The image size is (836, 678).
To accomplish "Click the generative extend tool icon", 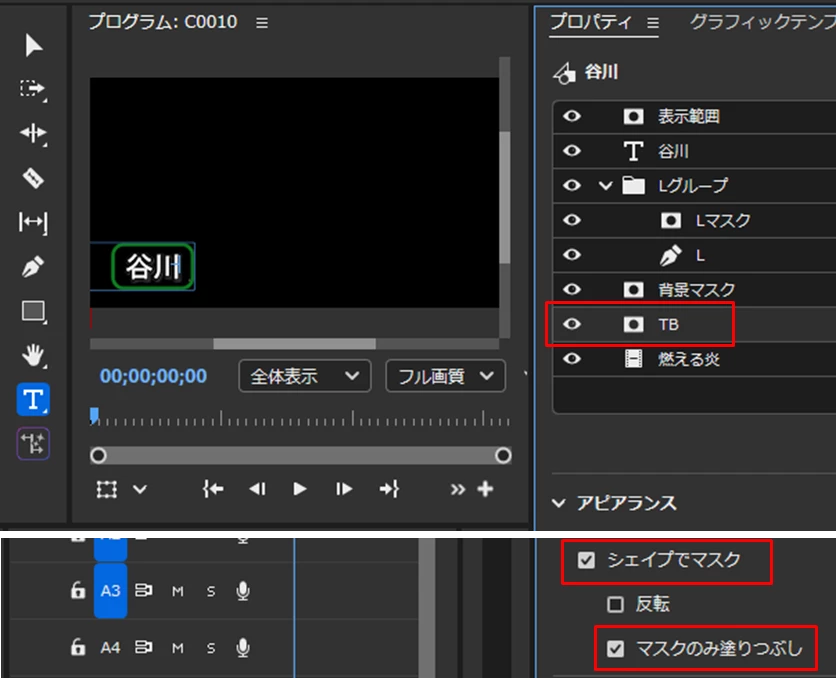I will (33, 443).
